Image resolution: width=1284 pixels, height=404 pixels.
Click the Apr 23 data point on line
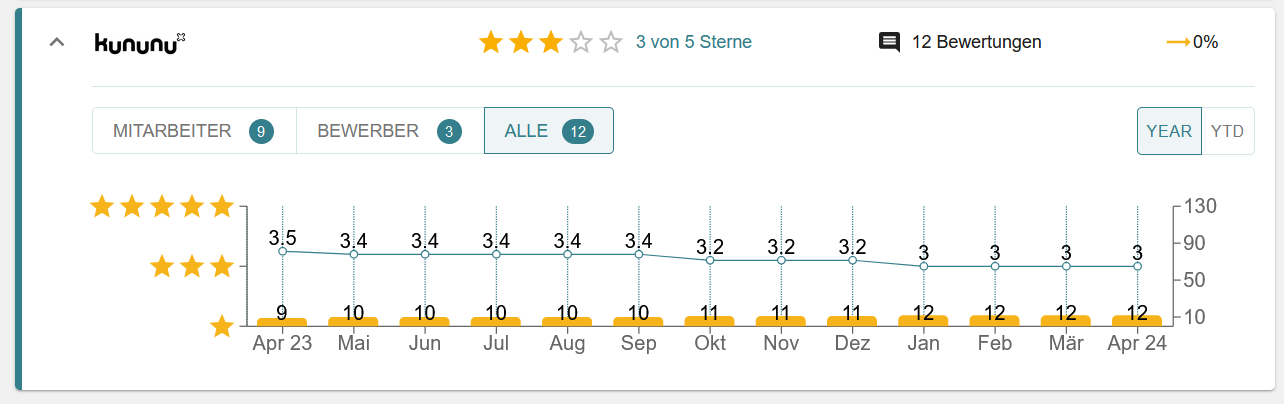pos(283,251)
